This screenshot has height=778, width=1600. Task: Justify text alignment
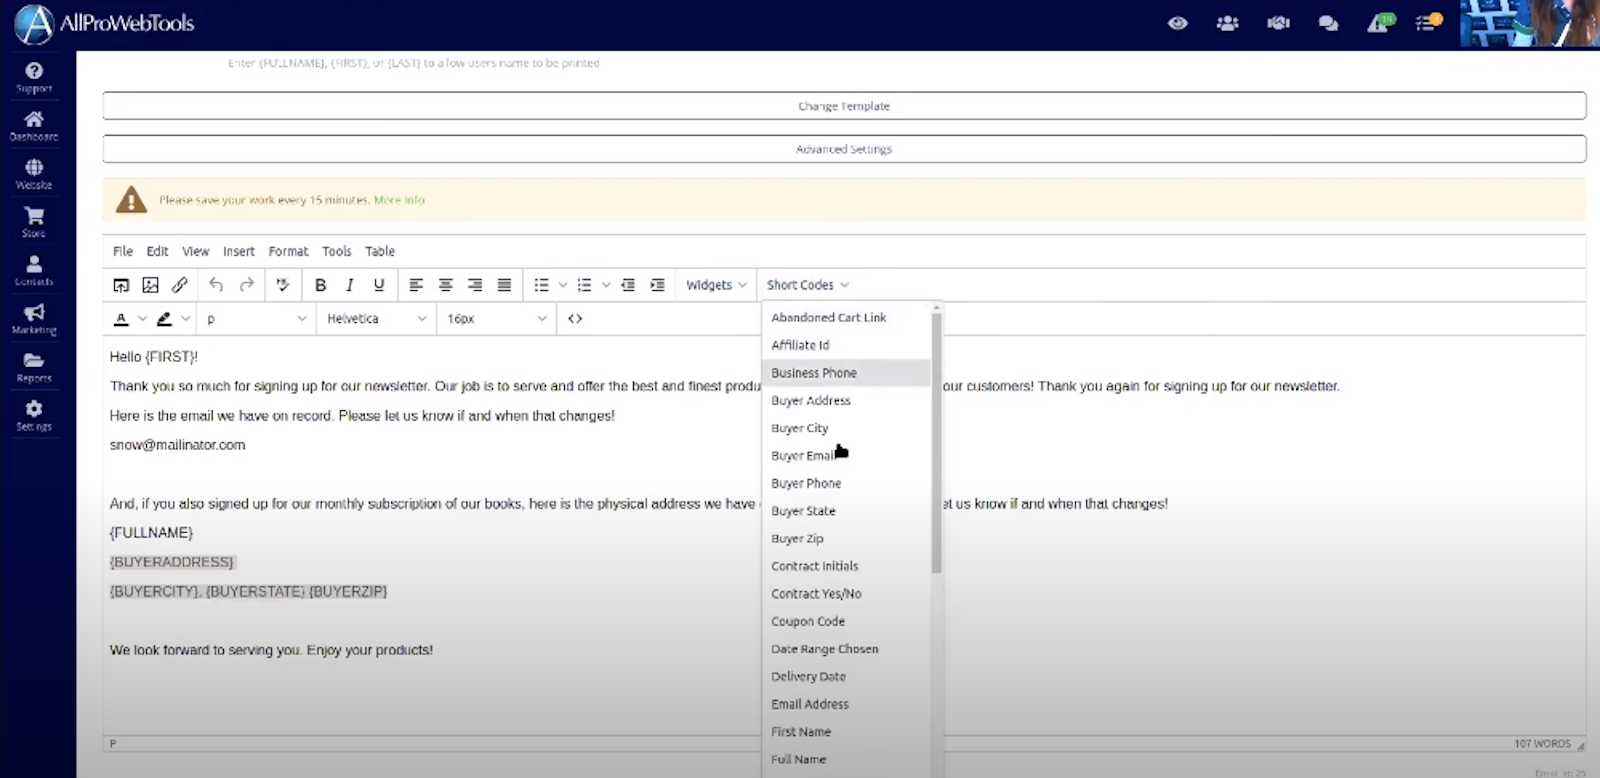pos(504,285)
